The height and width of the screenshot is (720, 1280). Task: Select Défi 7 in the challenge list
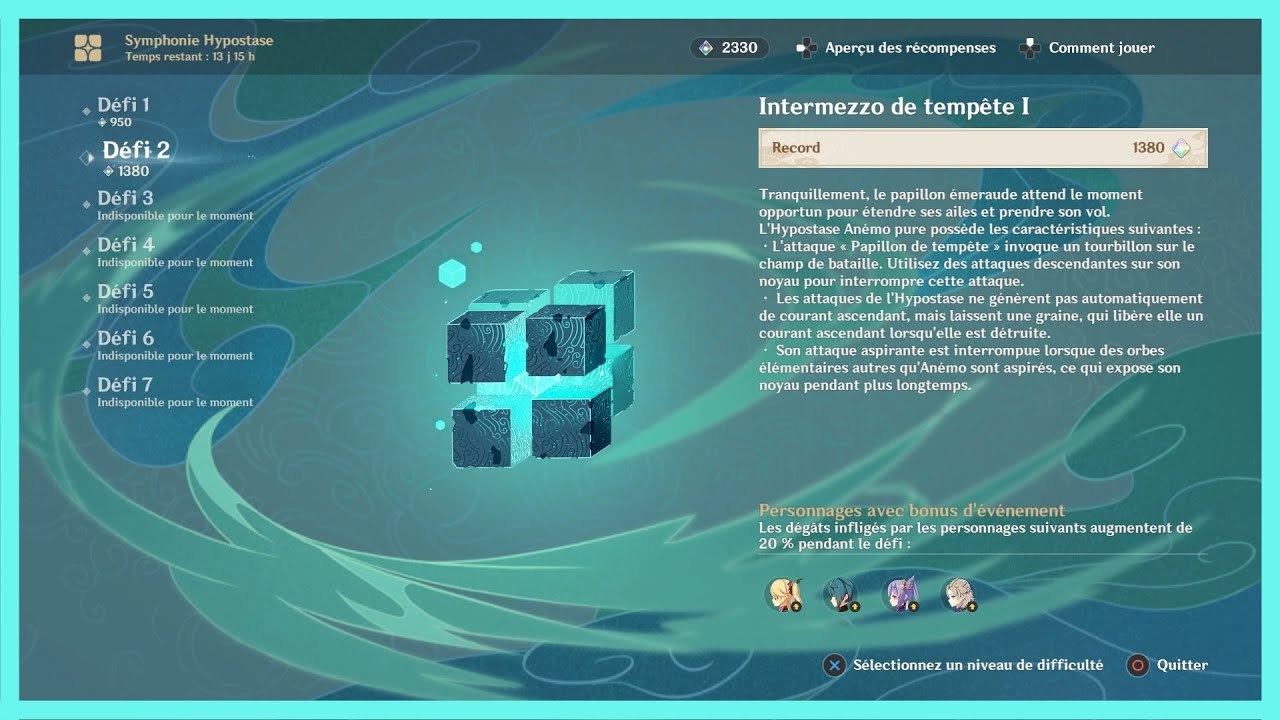[168, 391]
